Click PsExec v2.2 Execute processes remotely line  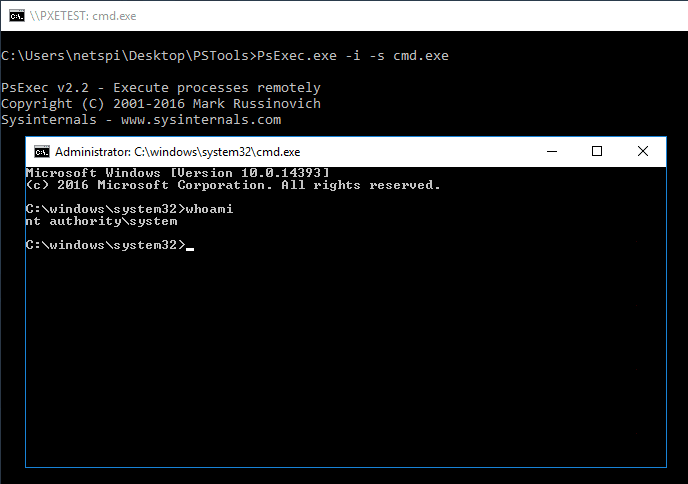pos(161,88)
